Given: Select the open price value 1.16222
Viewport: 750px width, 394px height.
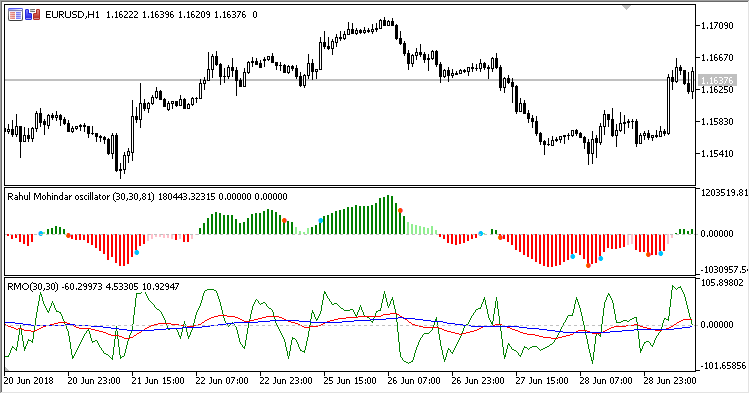Looking at the screenshot, I should [122, 15].
